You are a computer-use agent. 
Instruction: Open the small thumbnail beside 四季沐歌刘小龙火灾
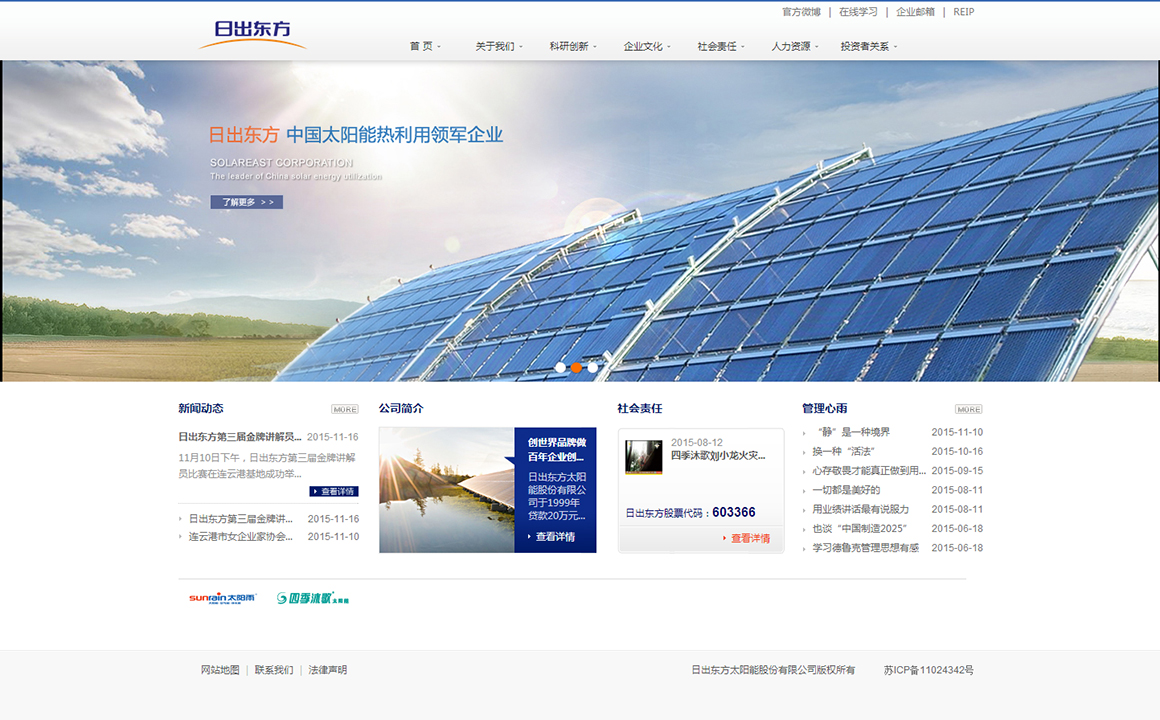pos(644,457)
